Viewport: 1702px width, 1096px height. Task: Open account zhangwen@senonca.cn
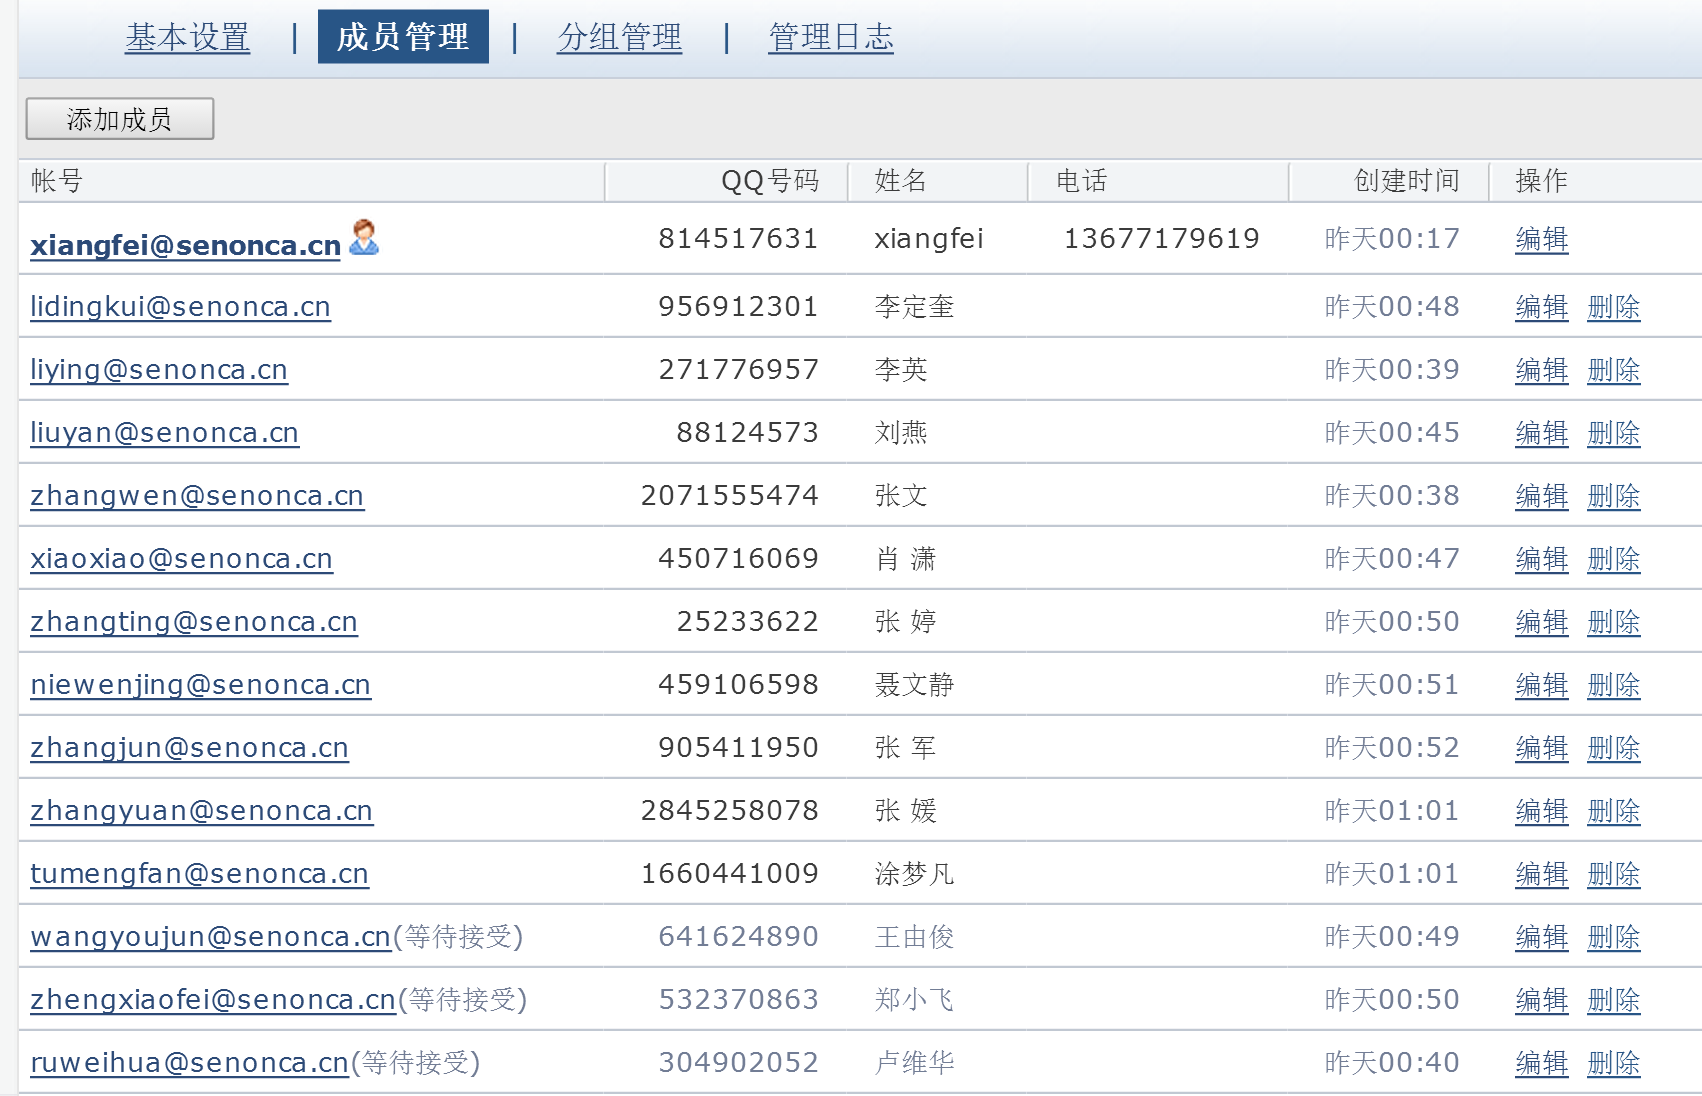[x=197, y=496]
